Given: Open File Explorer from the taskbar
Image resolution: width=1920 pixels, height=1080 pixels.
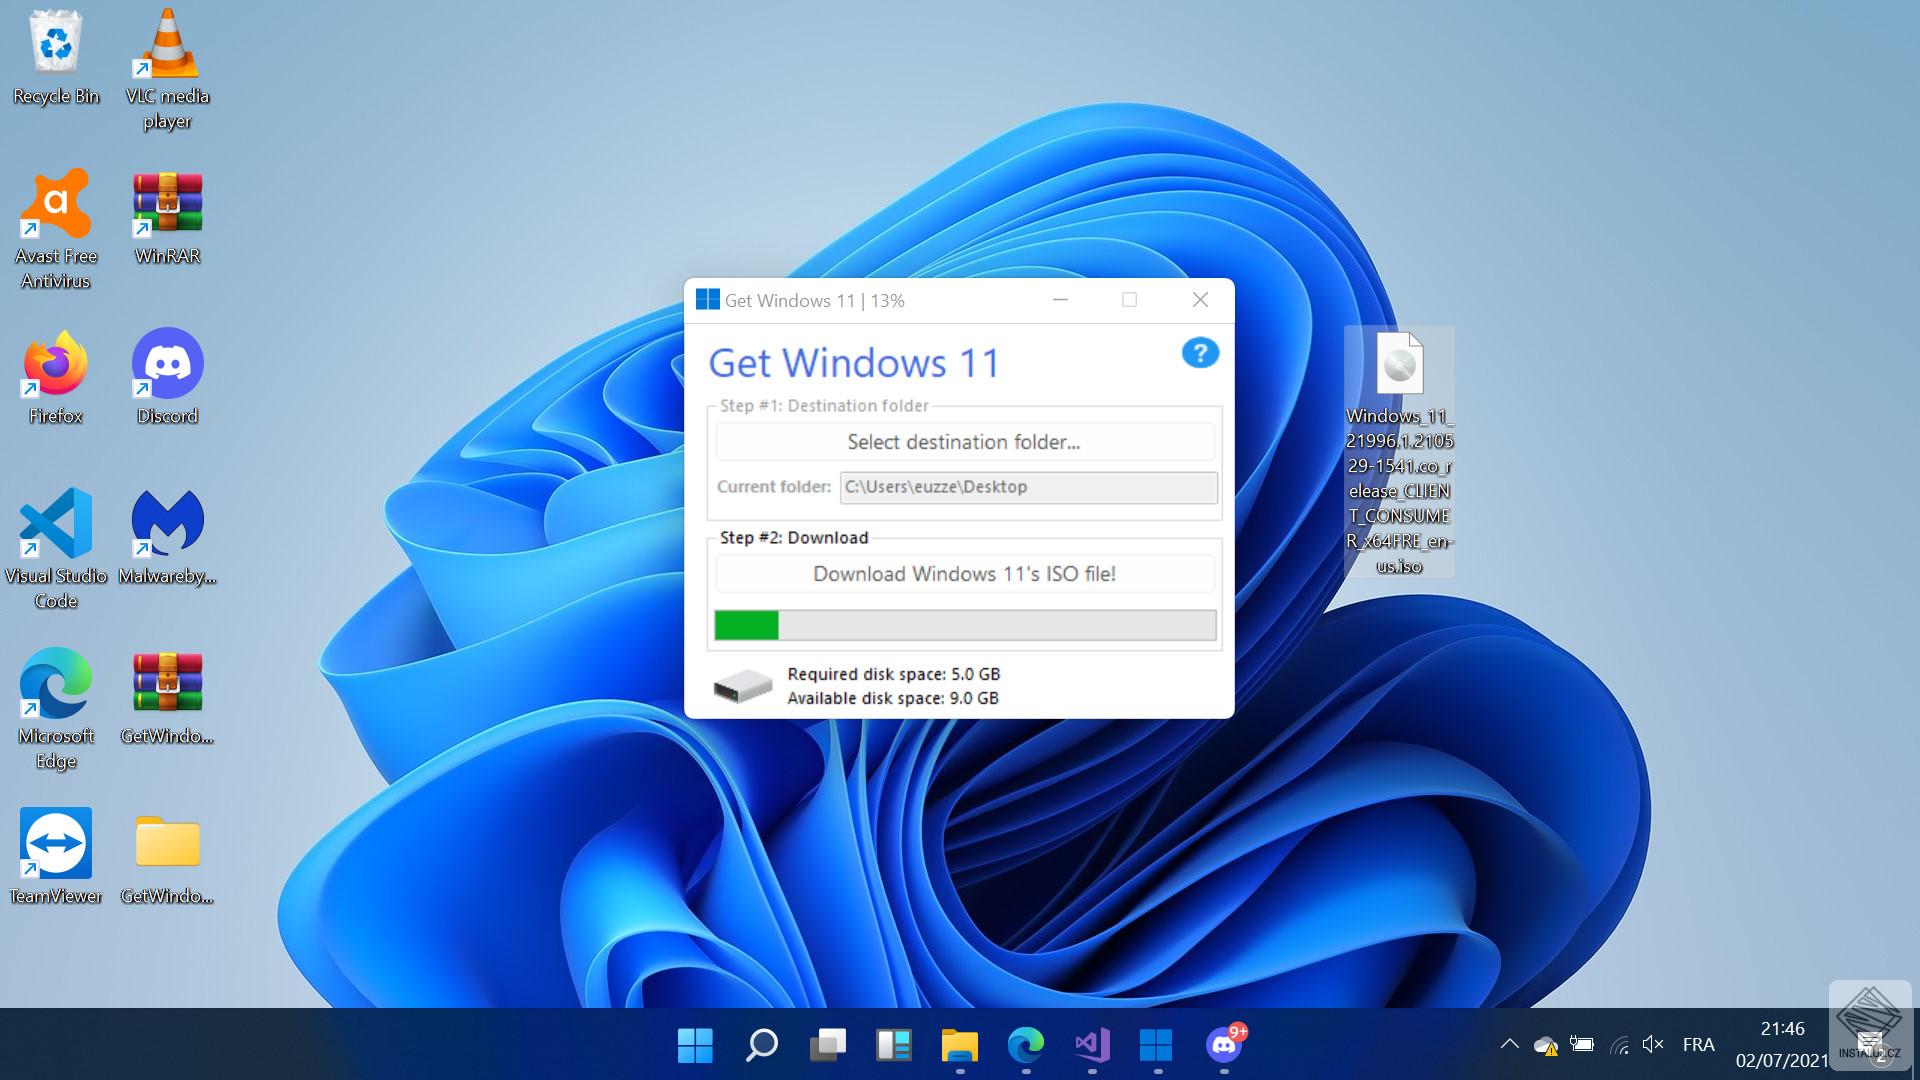Looking at the screenshot, I should point(960,1045).
